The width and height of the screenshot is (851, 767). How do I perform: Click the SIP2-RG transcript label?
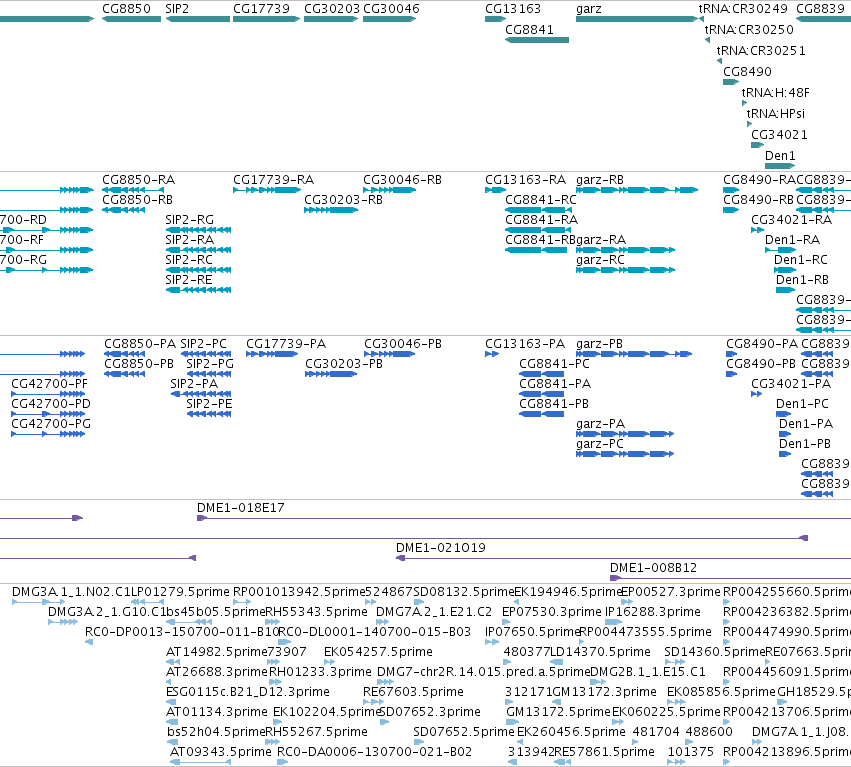coord(189,220)
